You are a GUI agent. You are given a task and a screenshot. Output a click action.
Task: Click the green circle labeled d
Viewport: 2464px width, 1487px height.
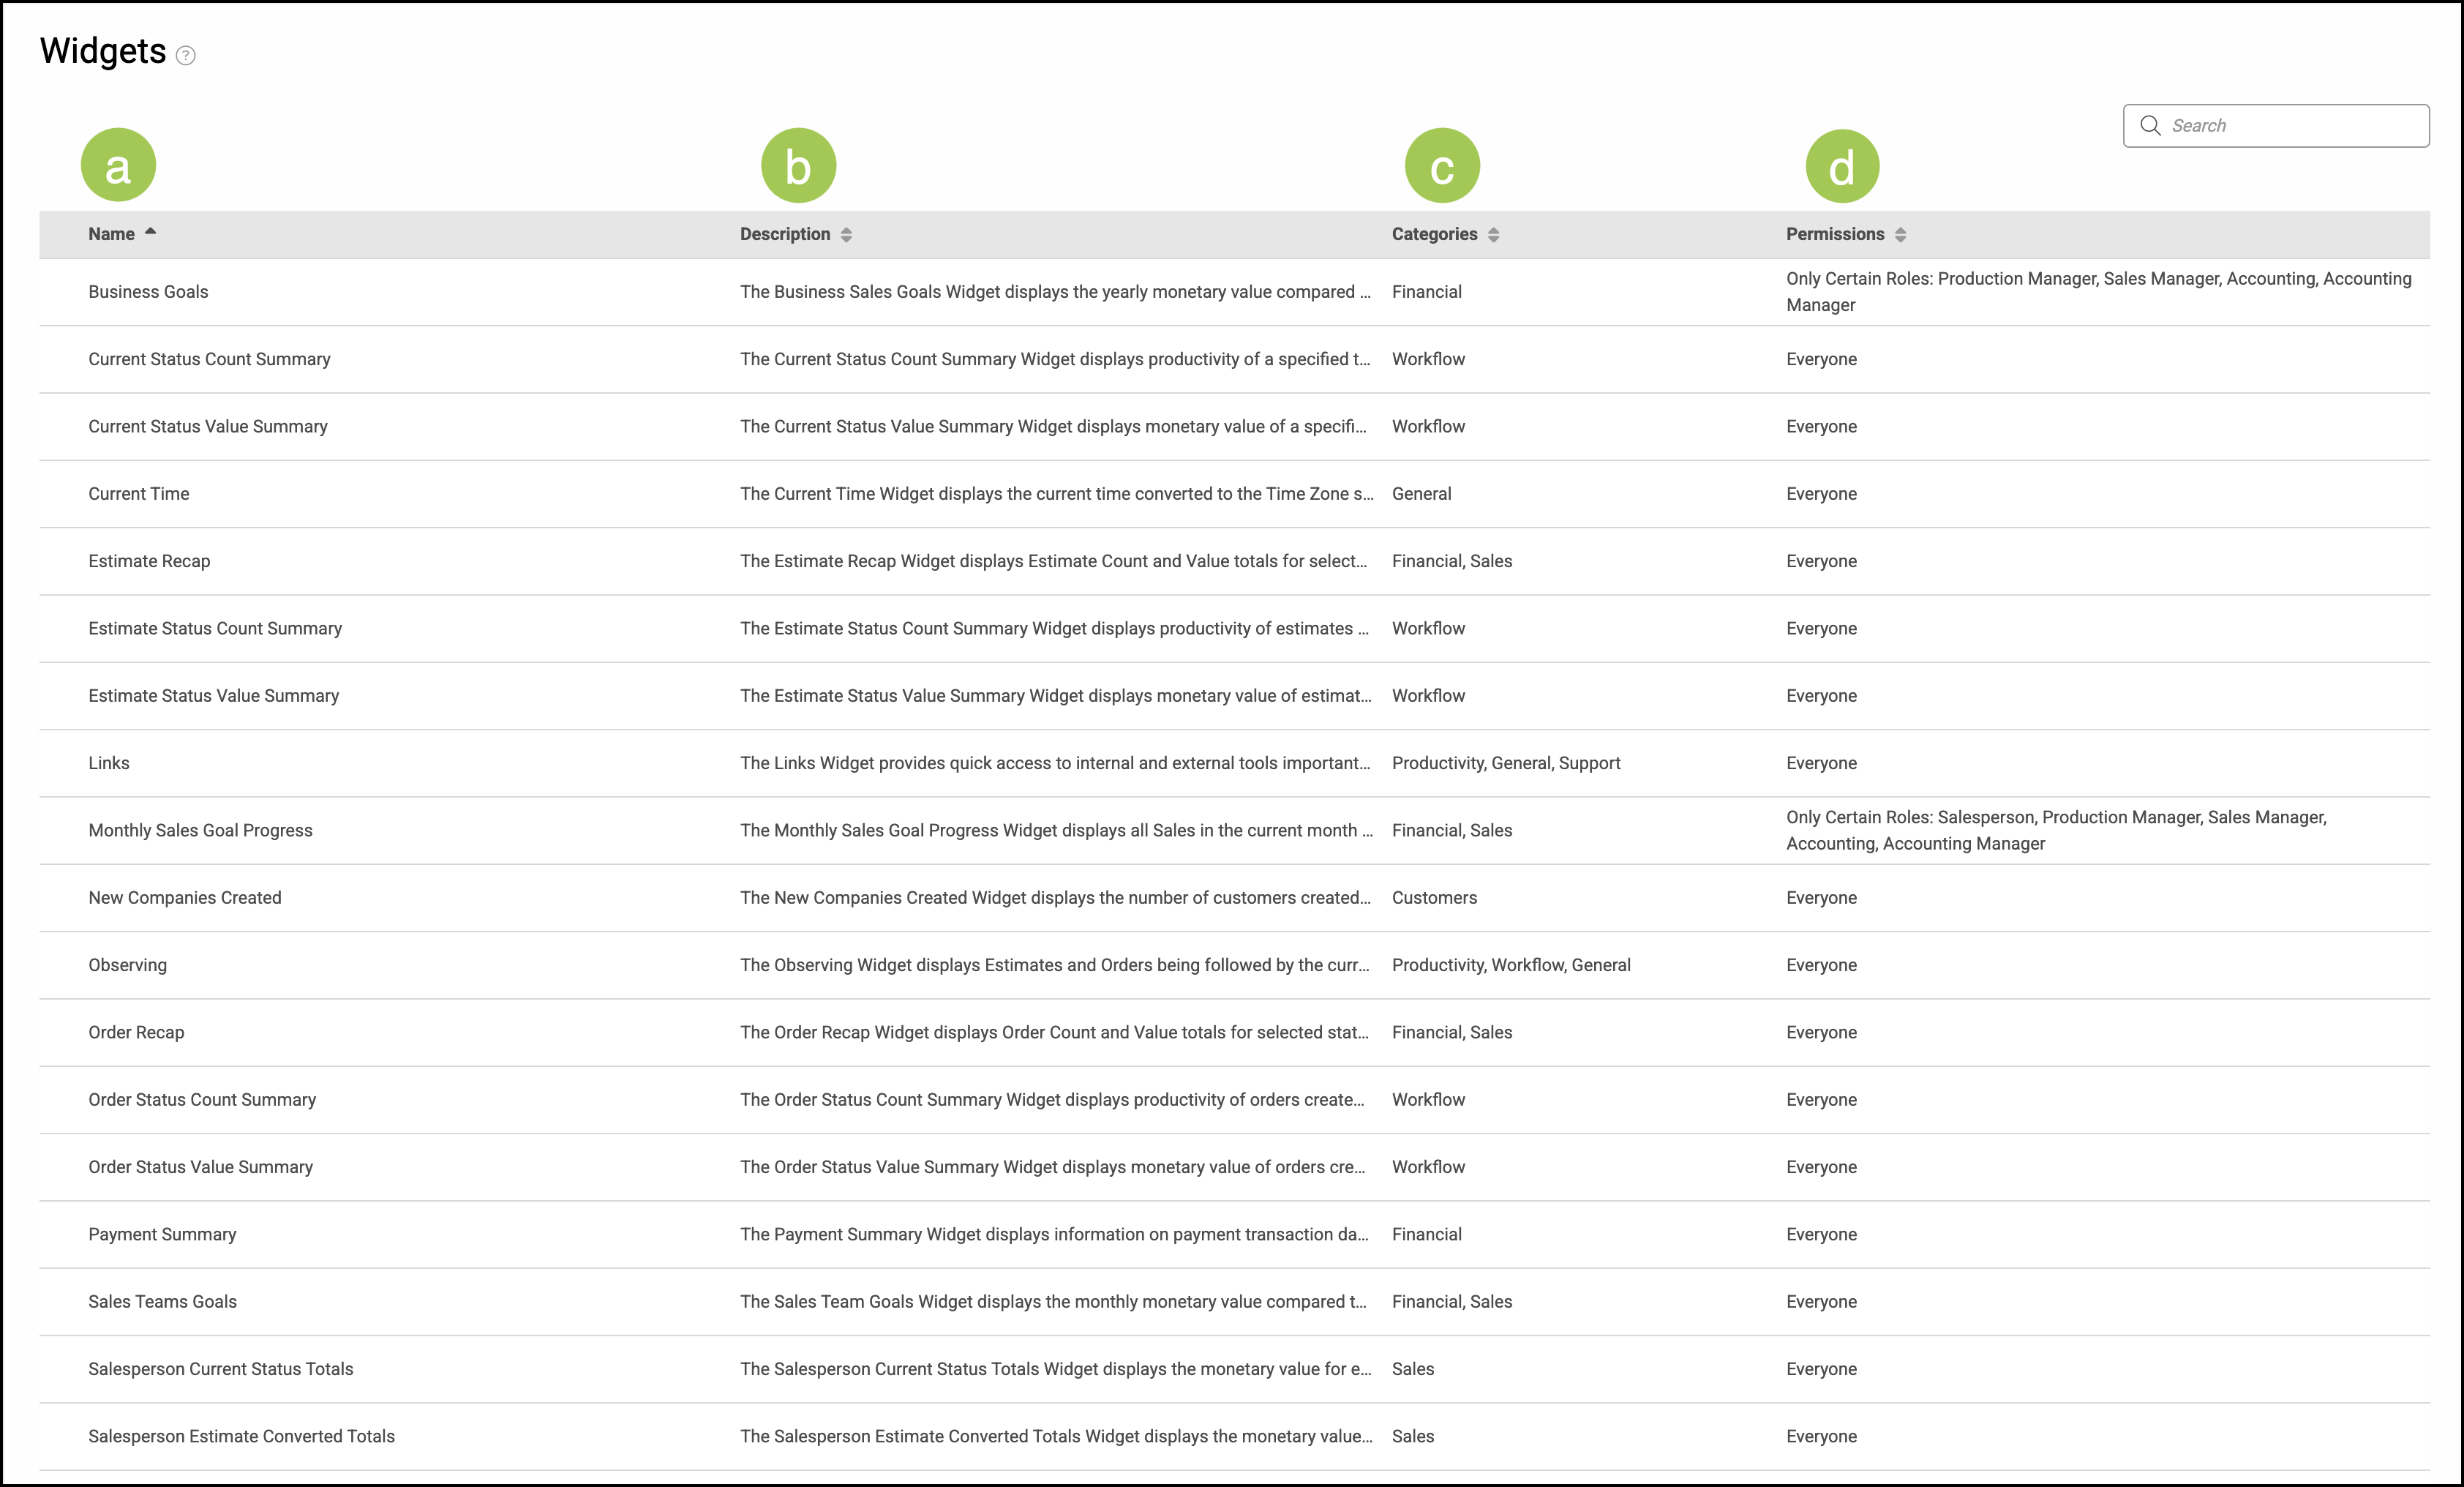pos(1842,166)
